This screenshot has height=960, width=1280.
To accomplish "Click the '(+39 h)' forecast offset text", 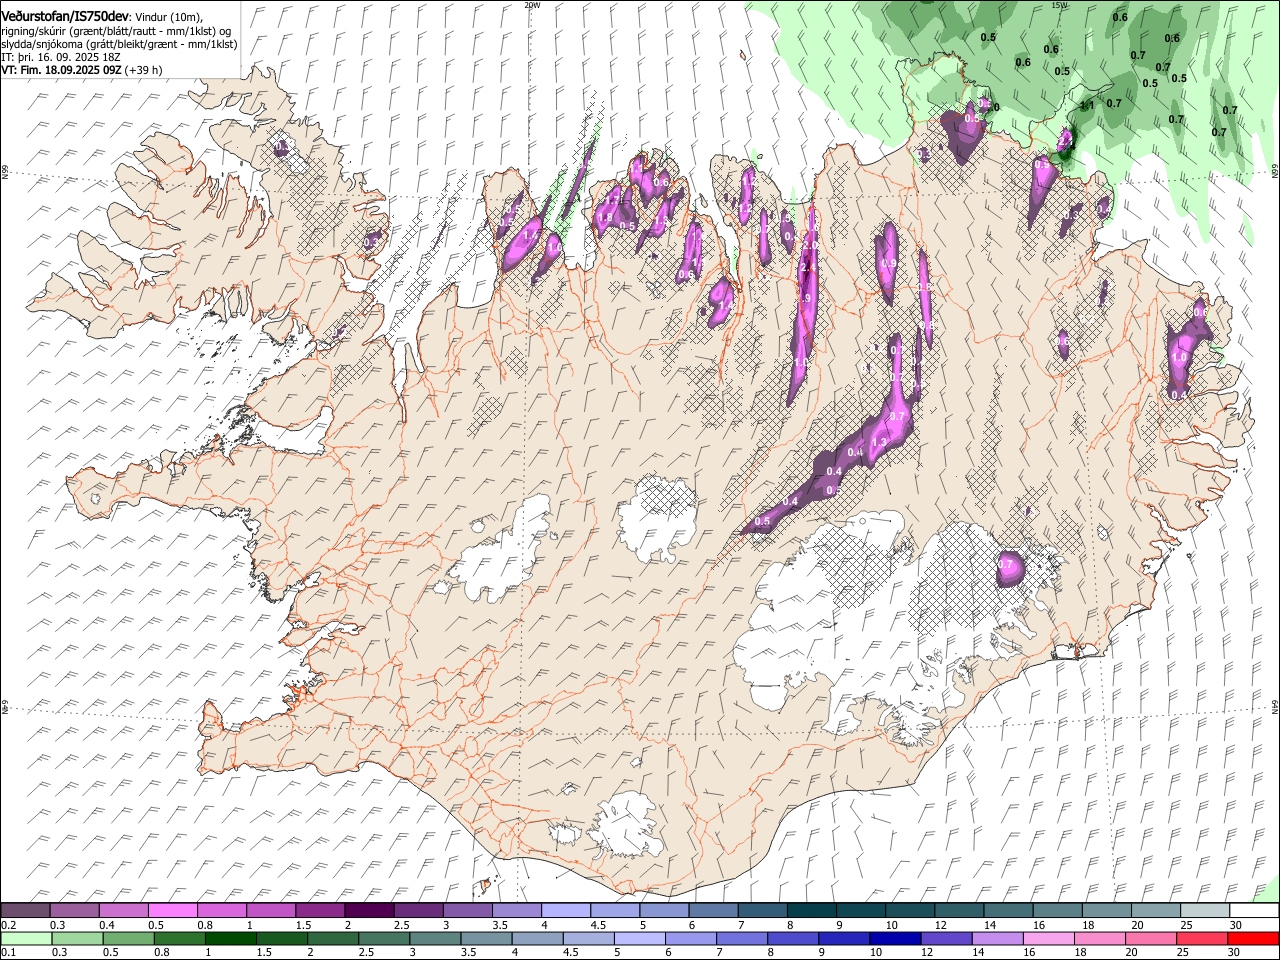I will point(144,70).
